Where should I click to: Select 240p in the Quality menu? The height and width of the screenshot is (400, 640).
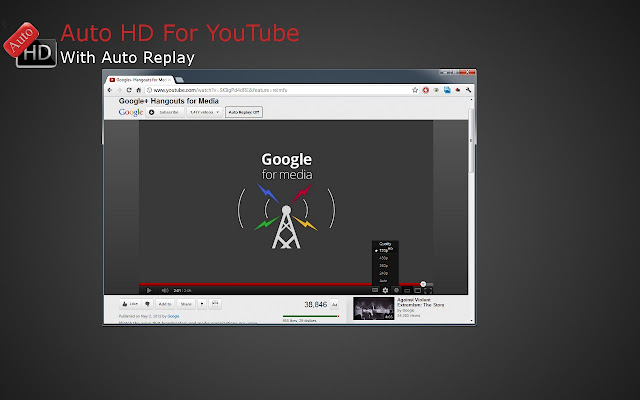point(384,273)
